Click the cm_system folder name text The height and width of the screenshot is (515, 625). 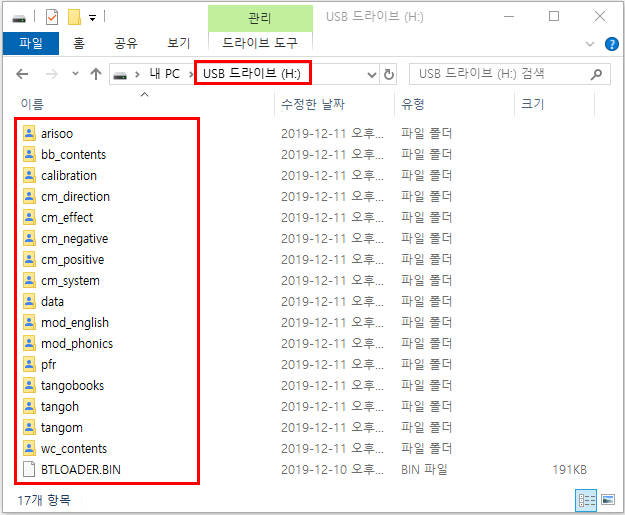click(70, 281)
